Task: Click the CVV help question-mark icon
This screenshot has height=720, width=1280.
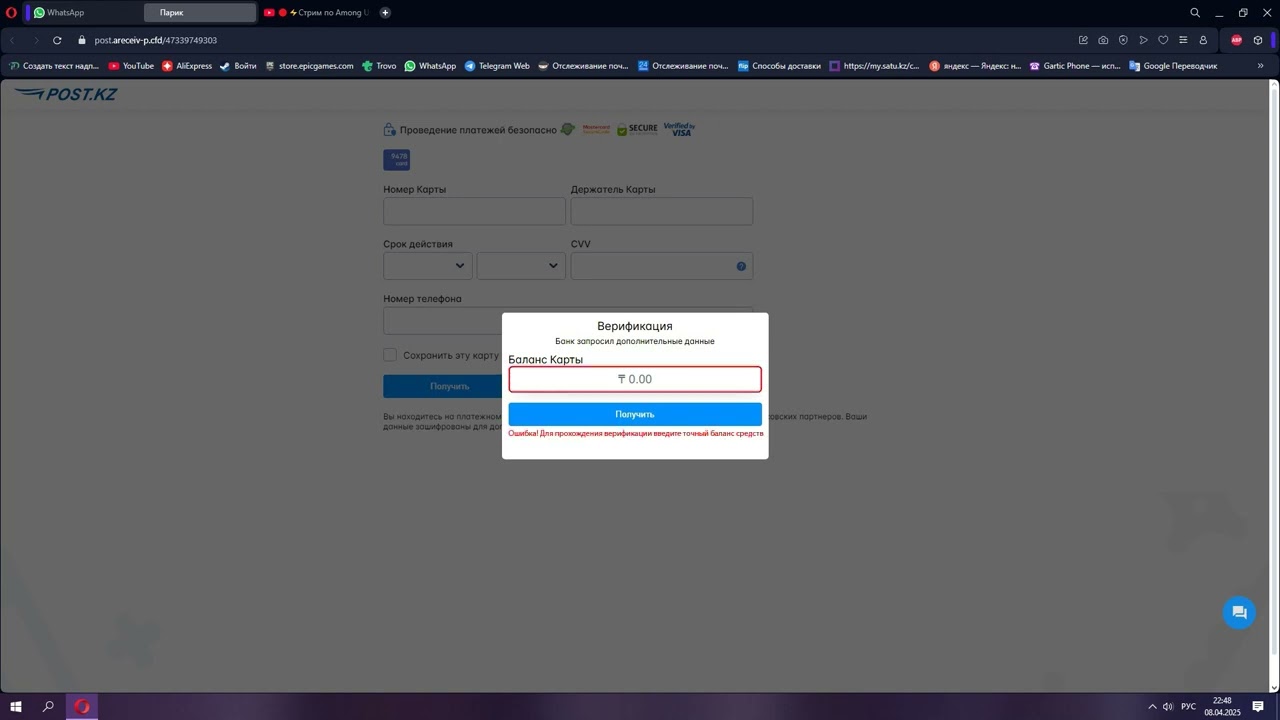Action: 741,266
